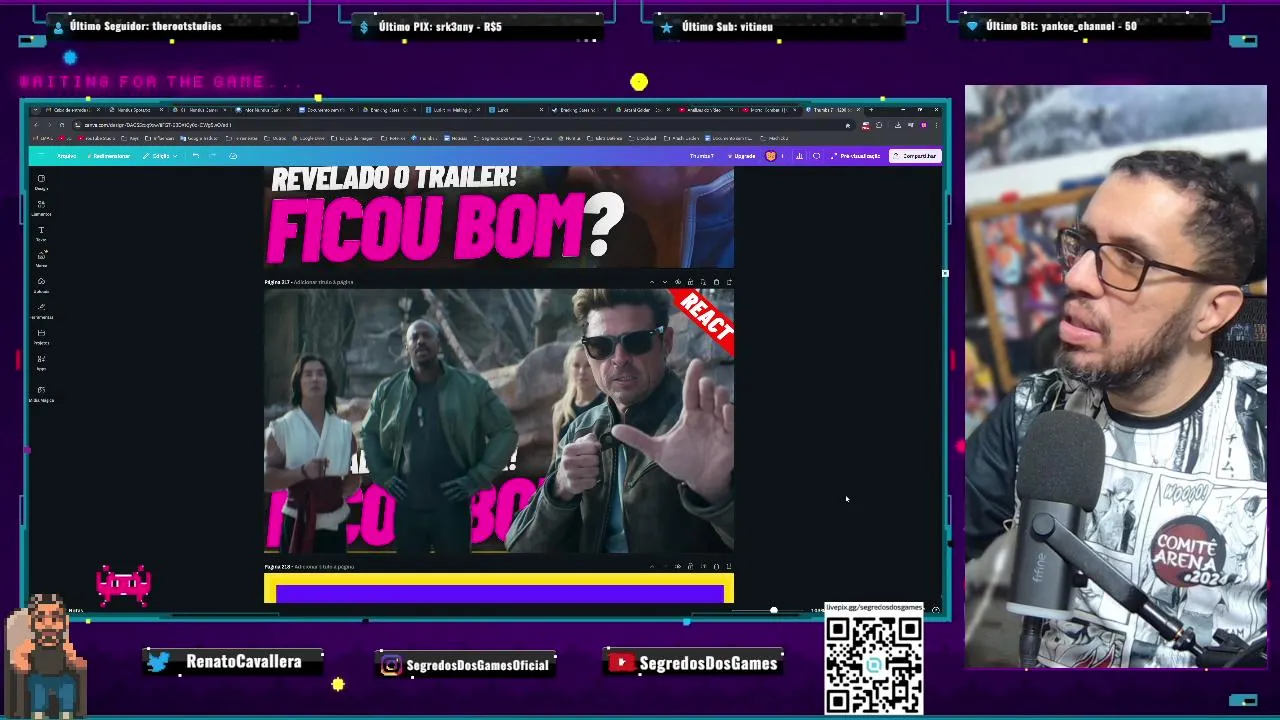
Task: Open the analytics chart icon in Canva header
Action: [x=799, y=156]
